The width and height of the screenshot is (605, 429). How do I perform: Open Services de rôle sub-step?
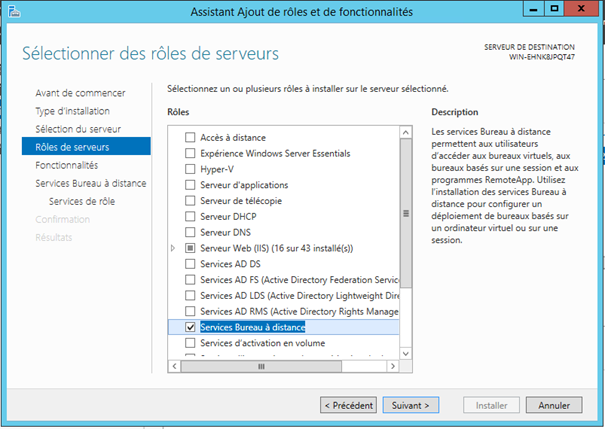click(82, 201)
